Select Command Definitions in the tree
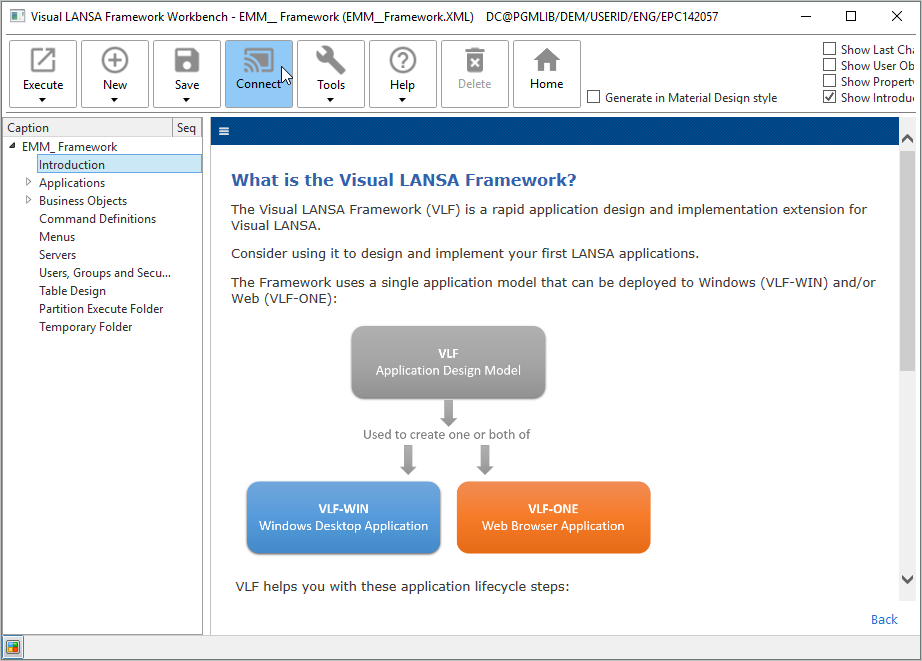Image resolution: width=922 pixels, height=661 pixels. click(x=98, y=219)
